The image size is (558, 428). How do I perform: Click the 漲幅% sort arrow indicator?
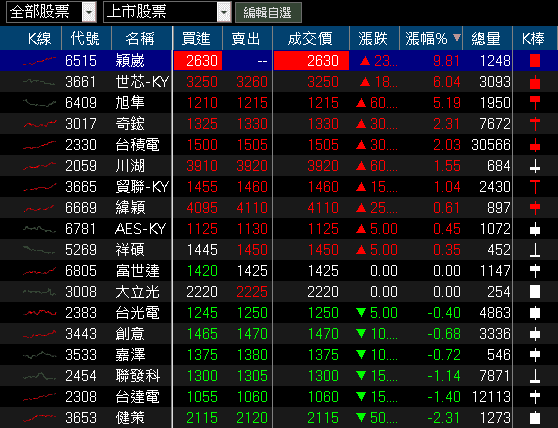[457, 37]
